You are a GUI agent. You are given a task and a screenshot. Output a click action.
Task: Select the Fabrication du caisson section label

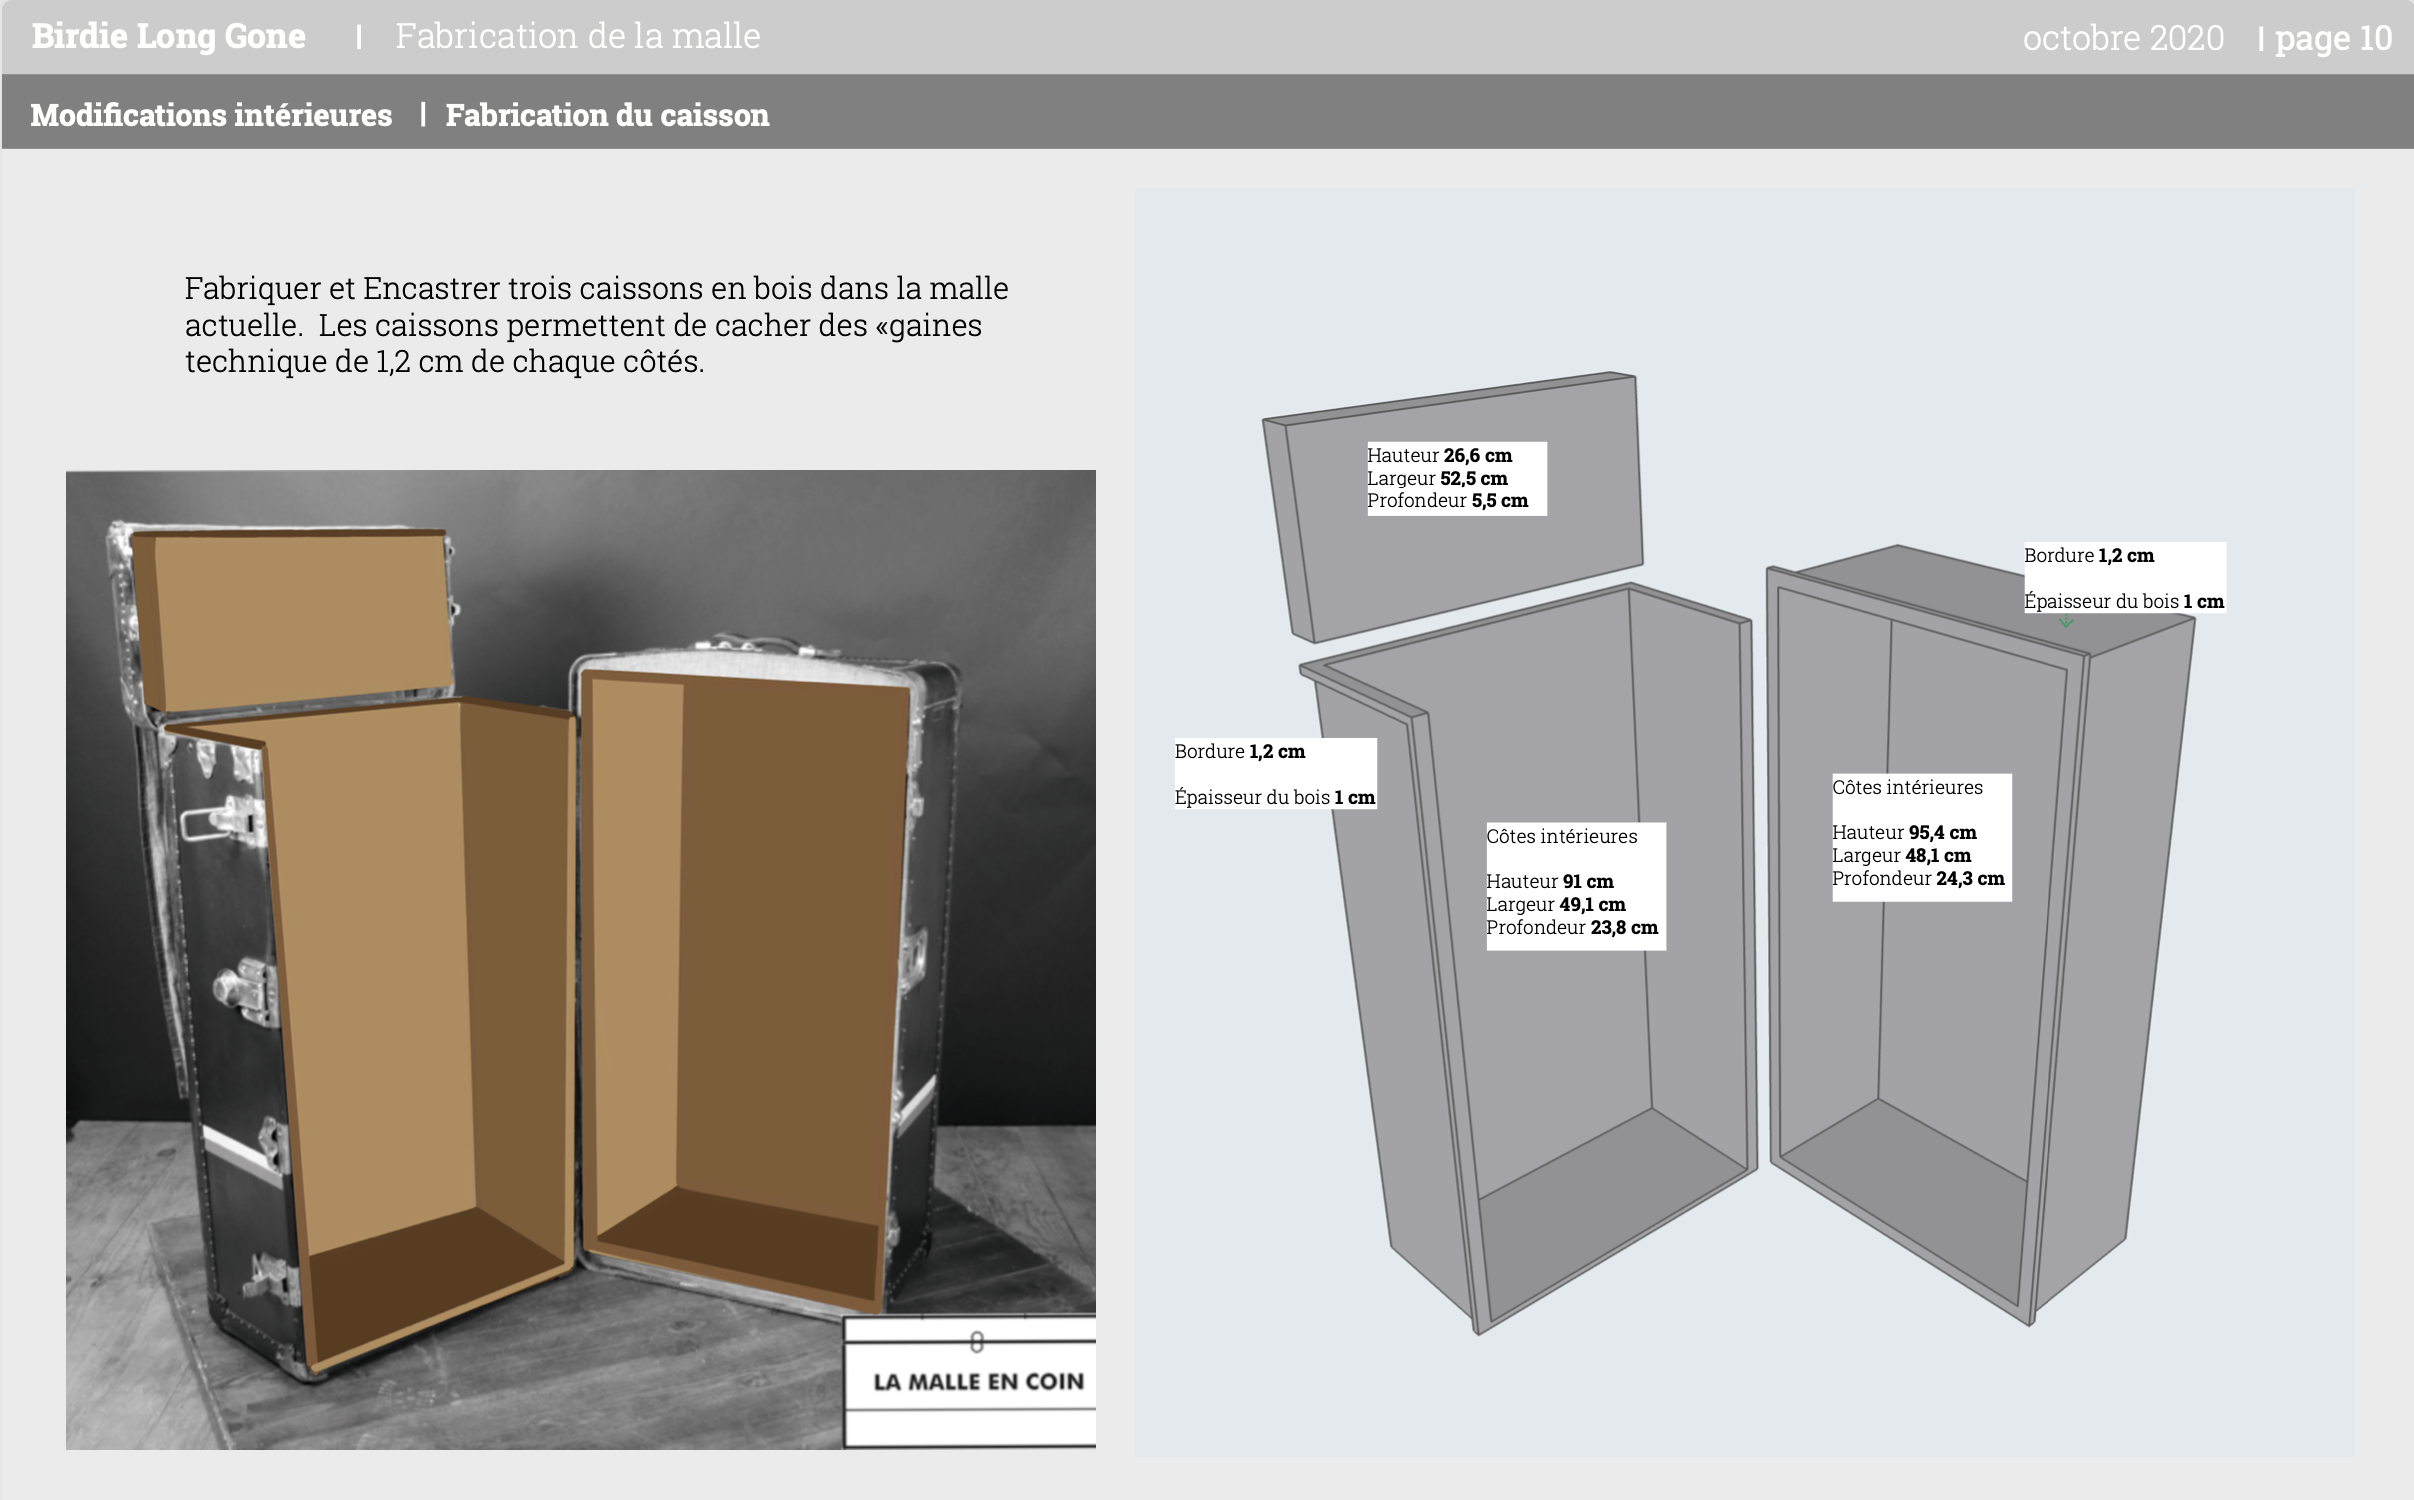tap(607, 115)
